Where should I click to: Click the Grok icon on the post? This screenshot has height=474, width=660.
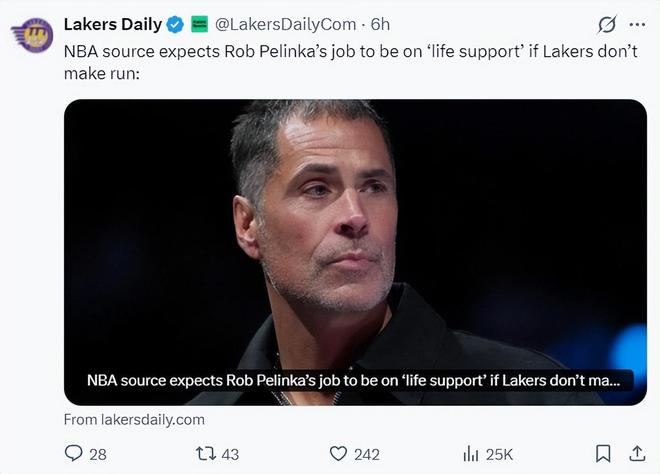[x=606, y=24]
